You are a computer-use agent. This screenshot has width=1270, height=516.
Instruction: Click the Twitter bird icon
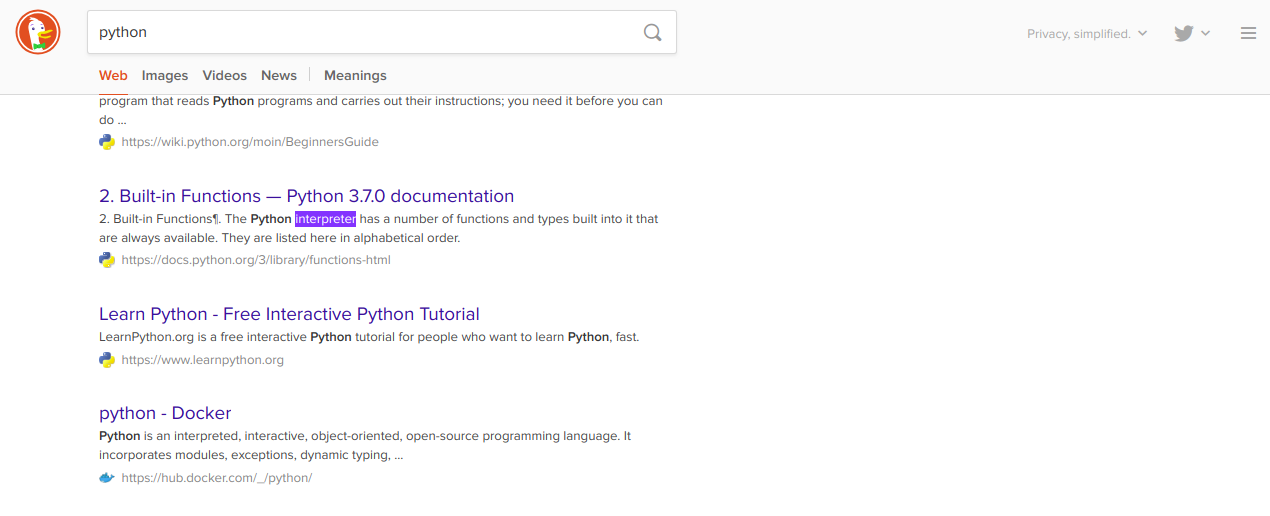tap(1184, 33)
